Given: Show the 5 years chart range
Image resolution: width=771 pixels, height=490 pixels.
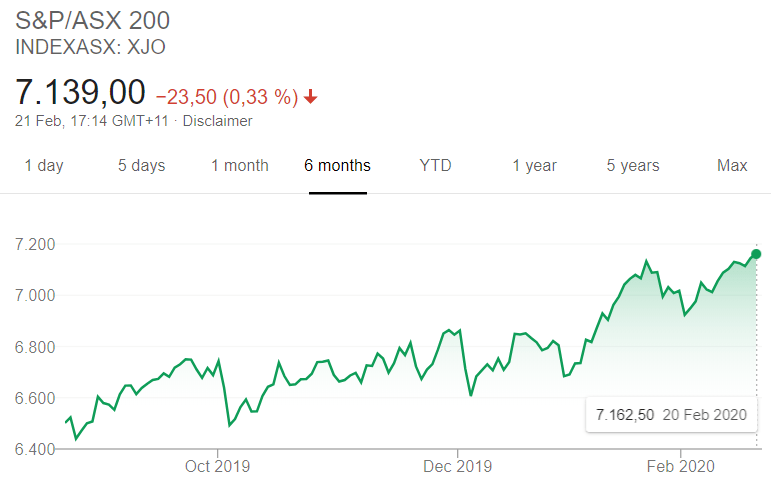Looking at the screenshot, I should (633, 166).
